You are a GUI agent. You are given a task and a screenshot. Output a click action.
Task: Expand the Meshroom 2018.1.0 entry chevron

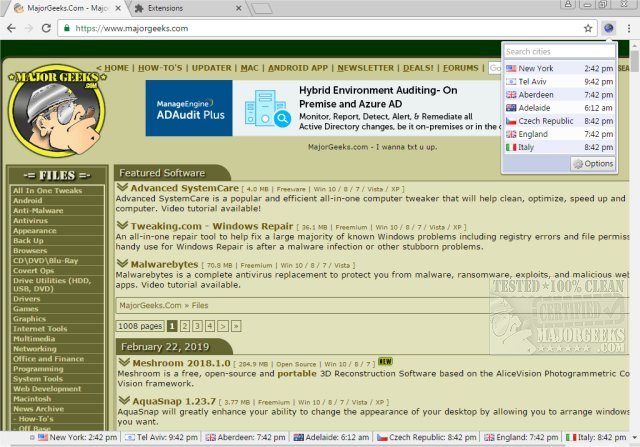123,361
